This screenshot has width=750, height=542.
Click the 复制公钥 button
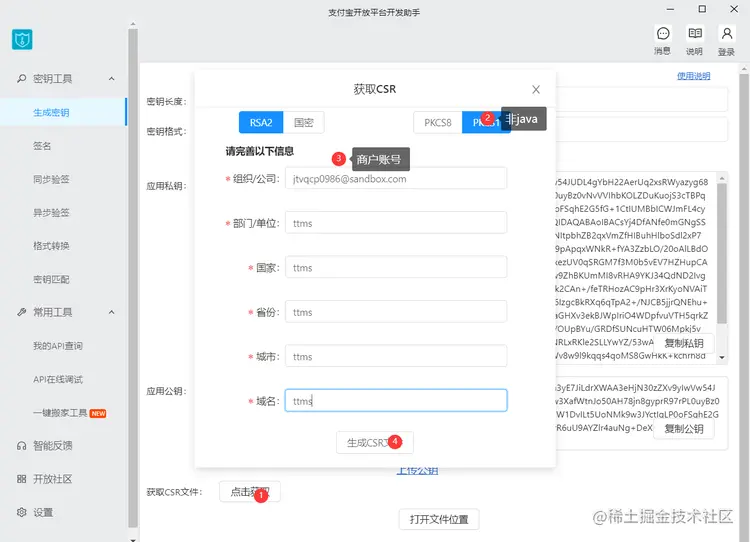[684, 429]
